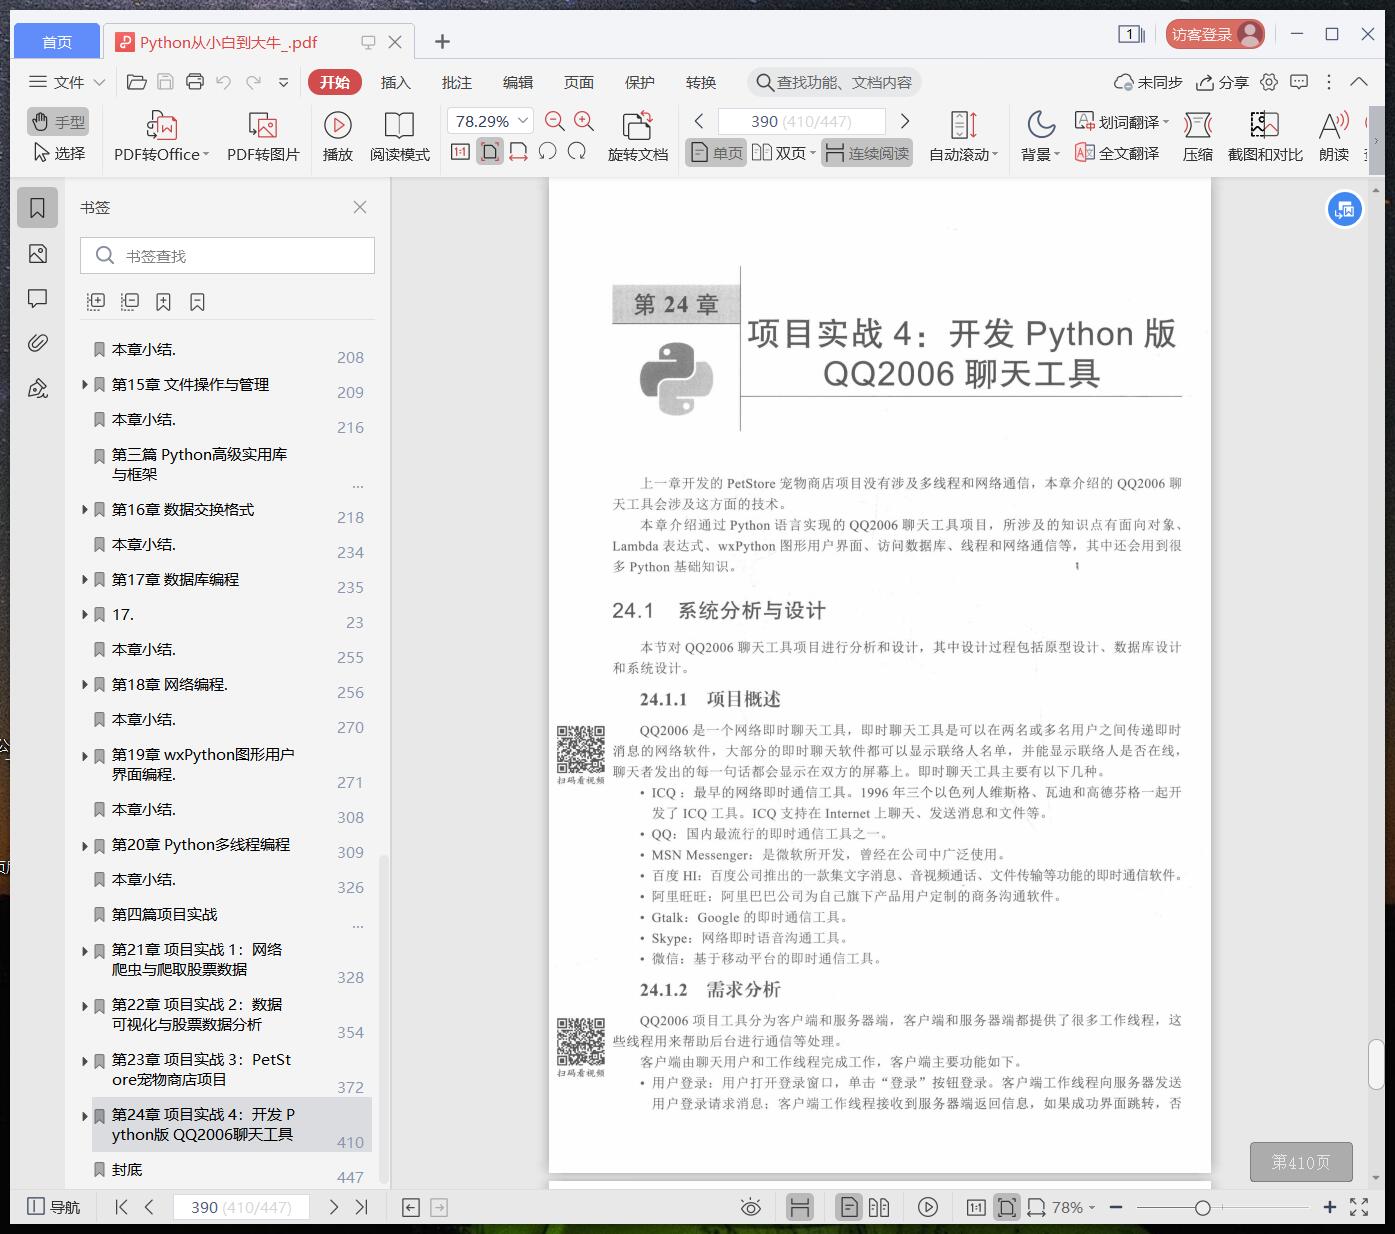This screenshot has height=1234, width=1395.
Task: Open 文件 menu
Action: pos(66,82)
